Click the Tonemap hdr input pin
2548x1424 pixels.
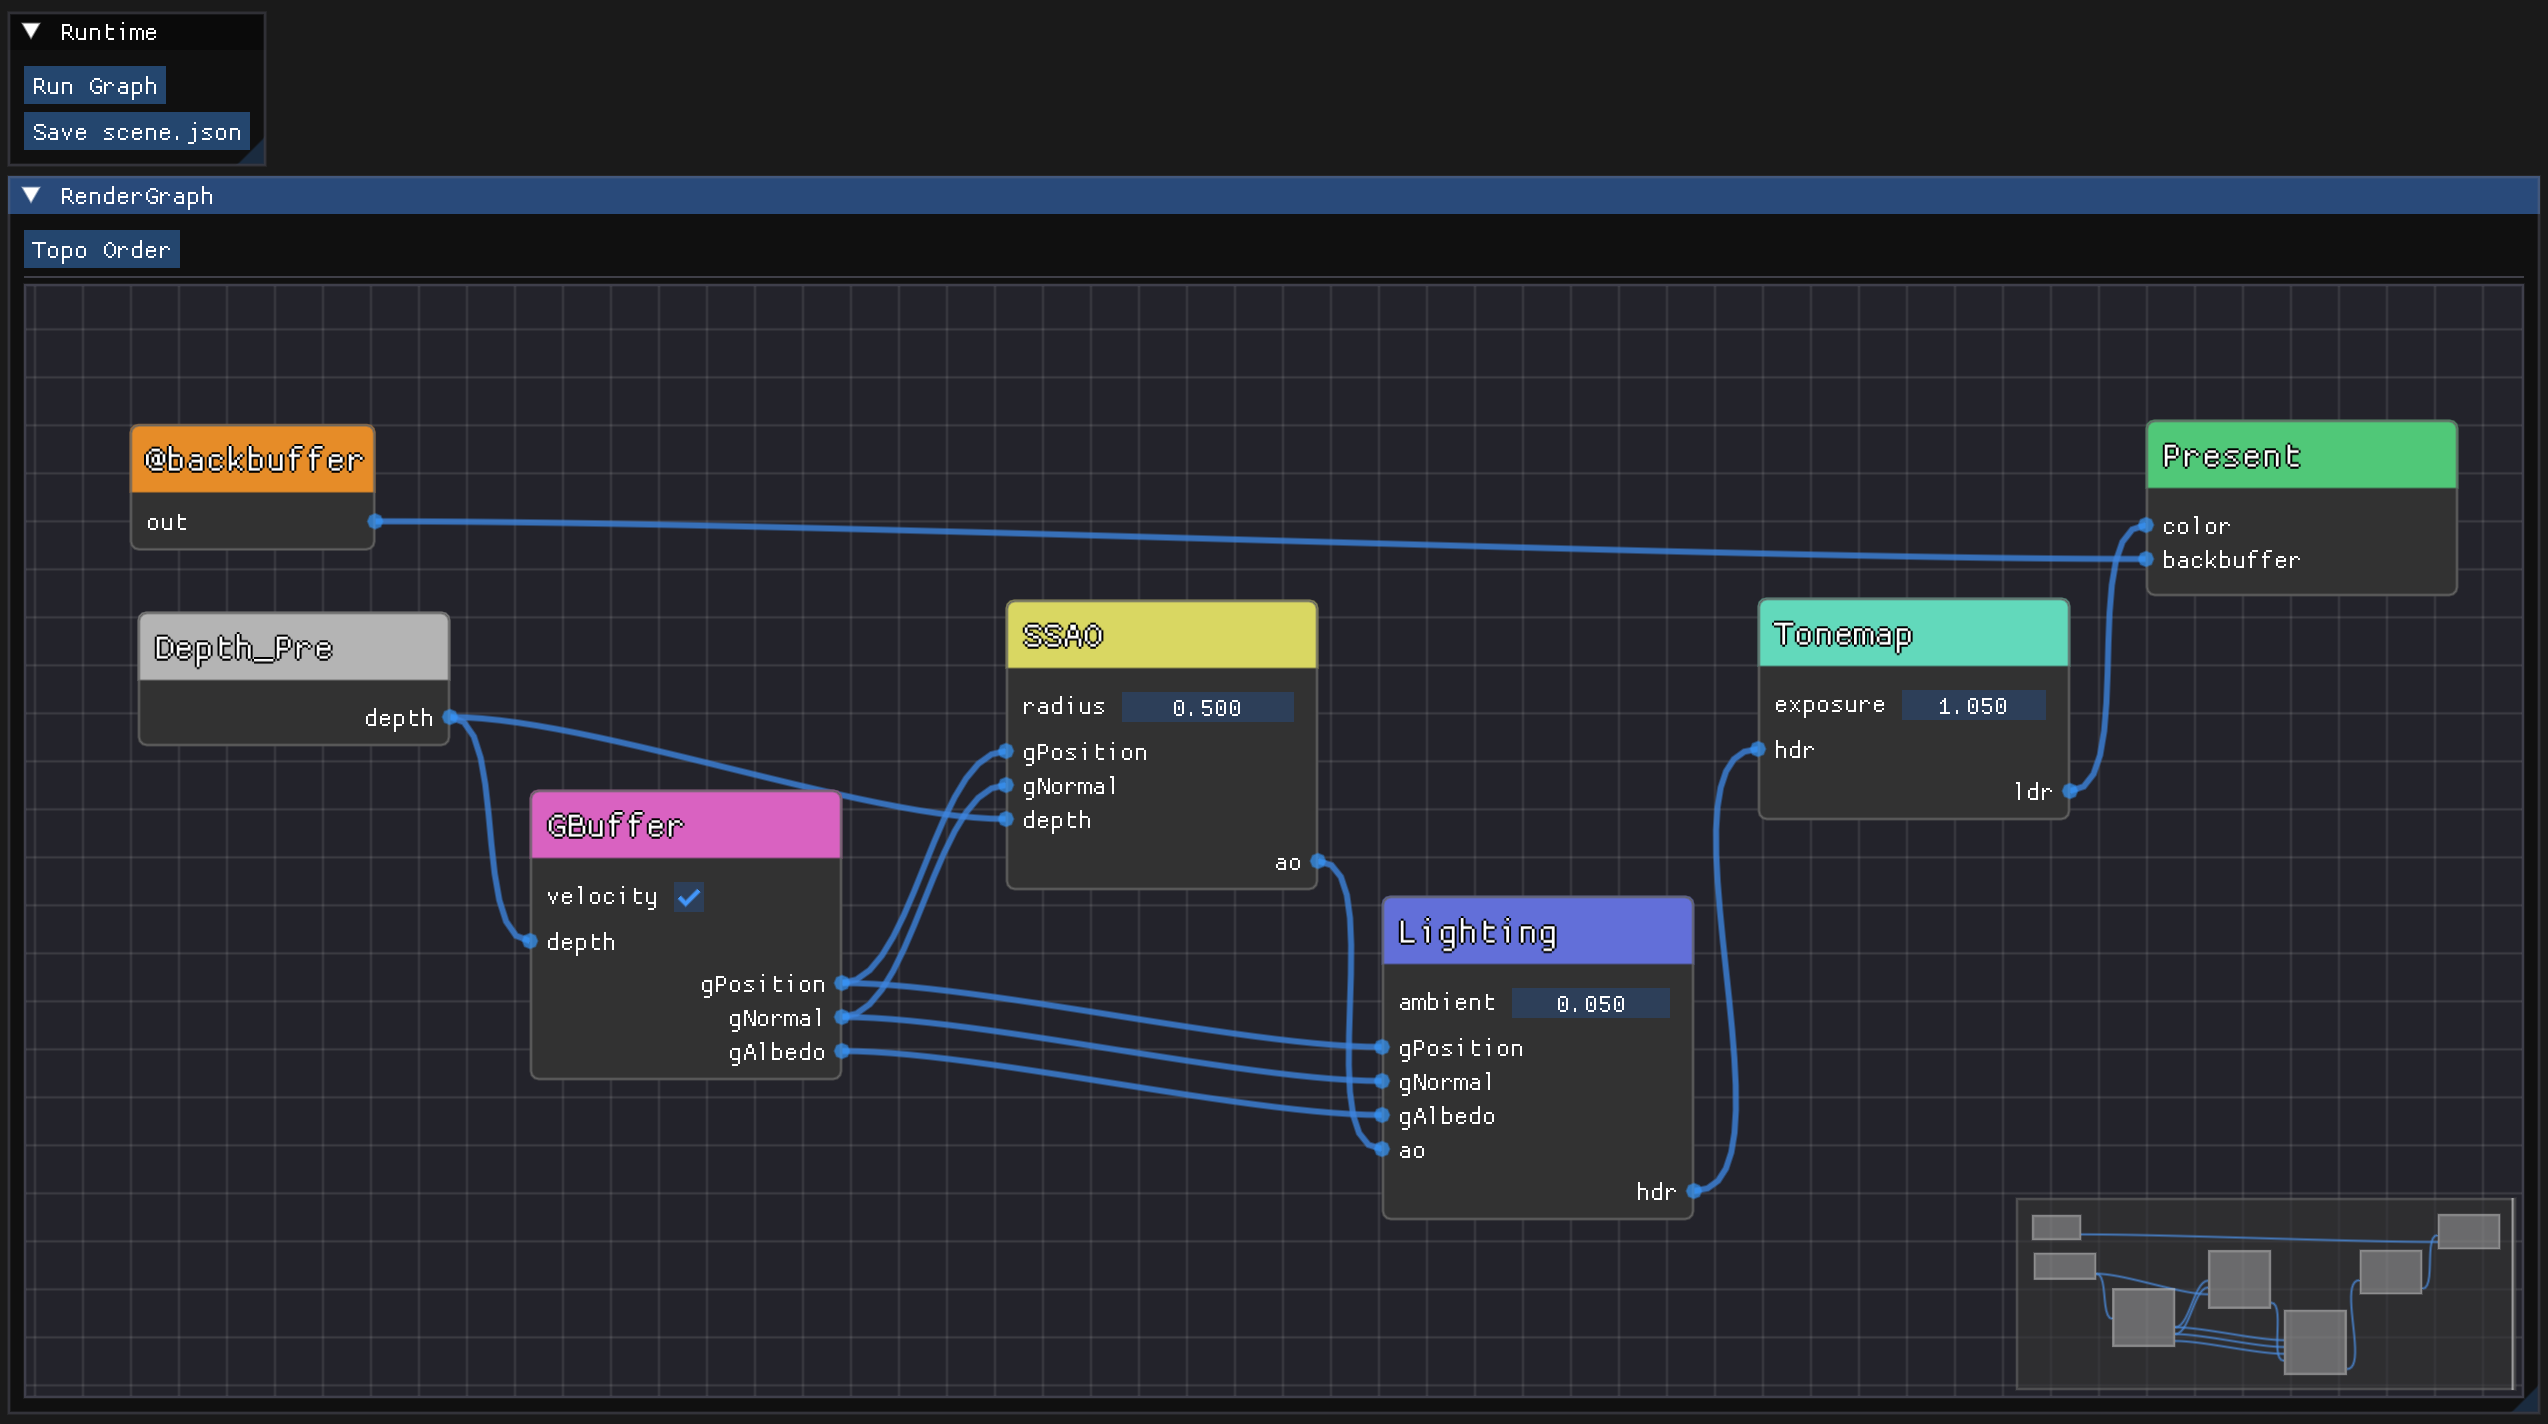click(x=1758, y=749)
